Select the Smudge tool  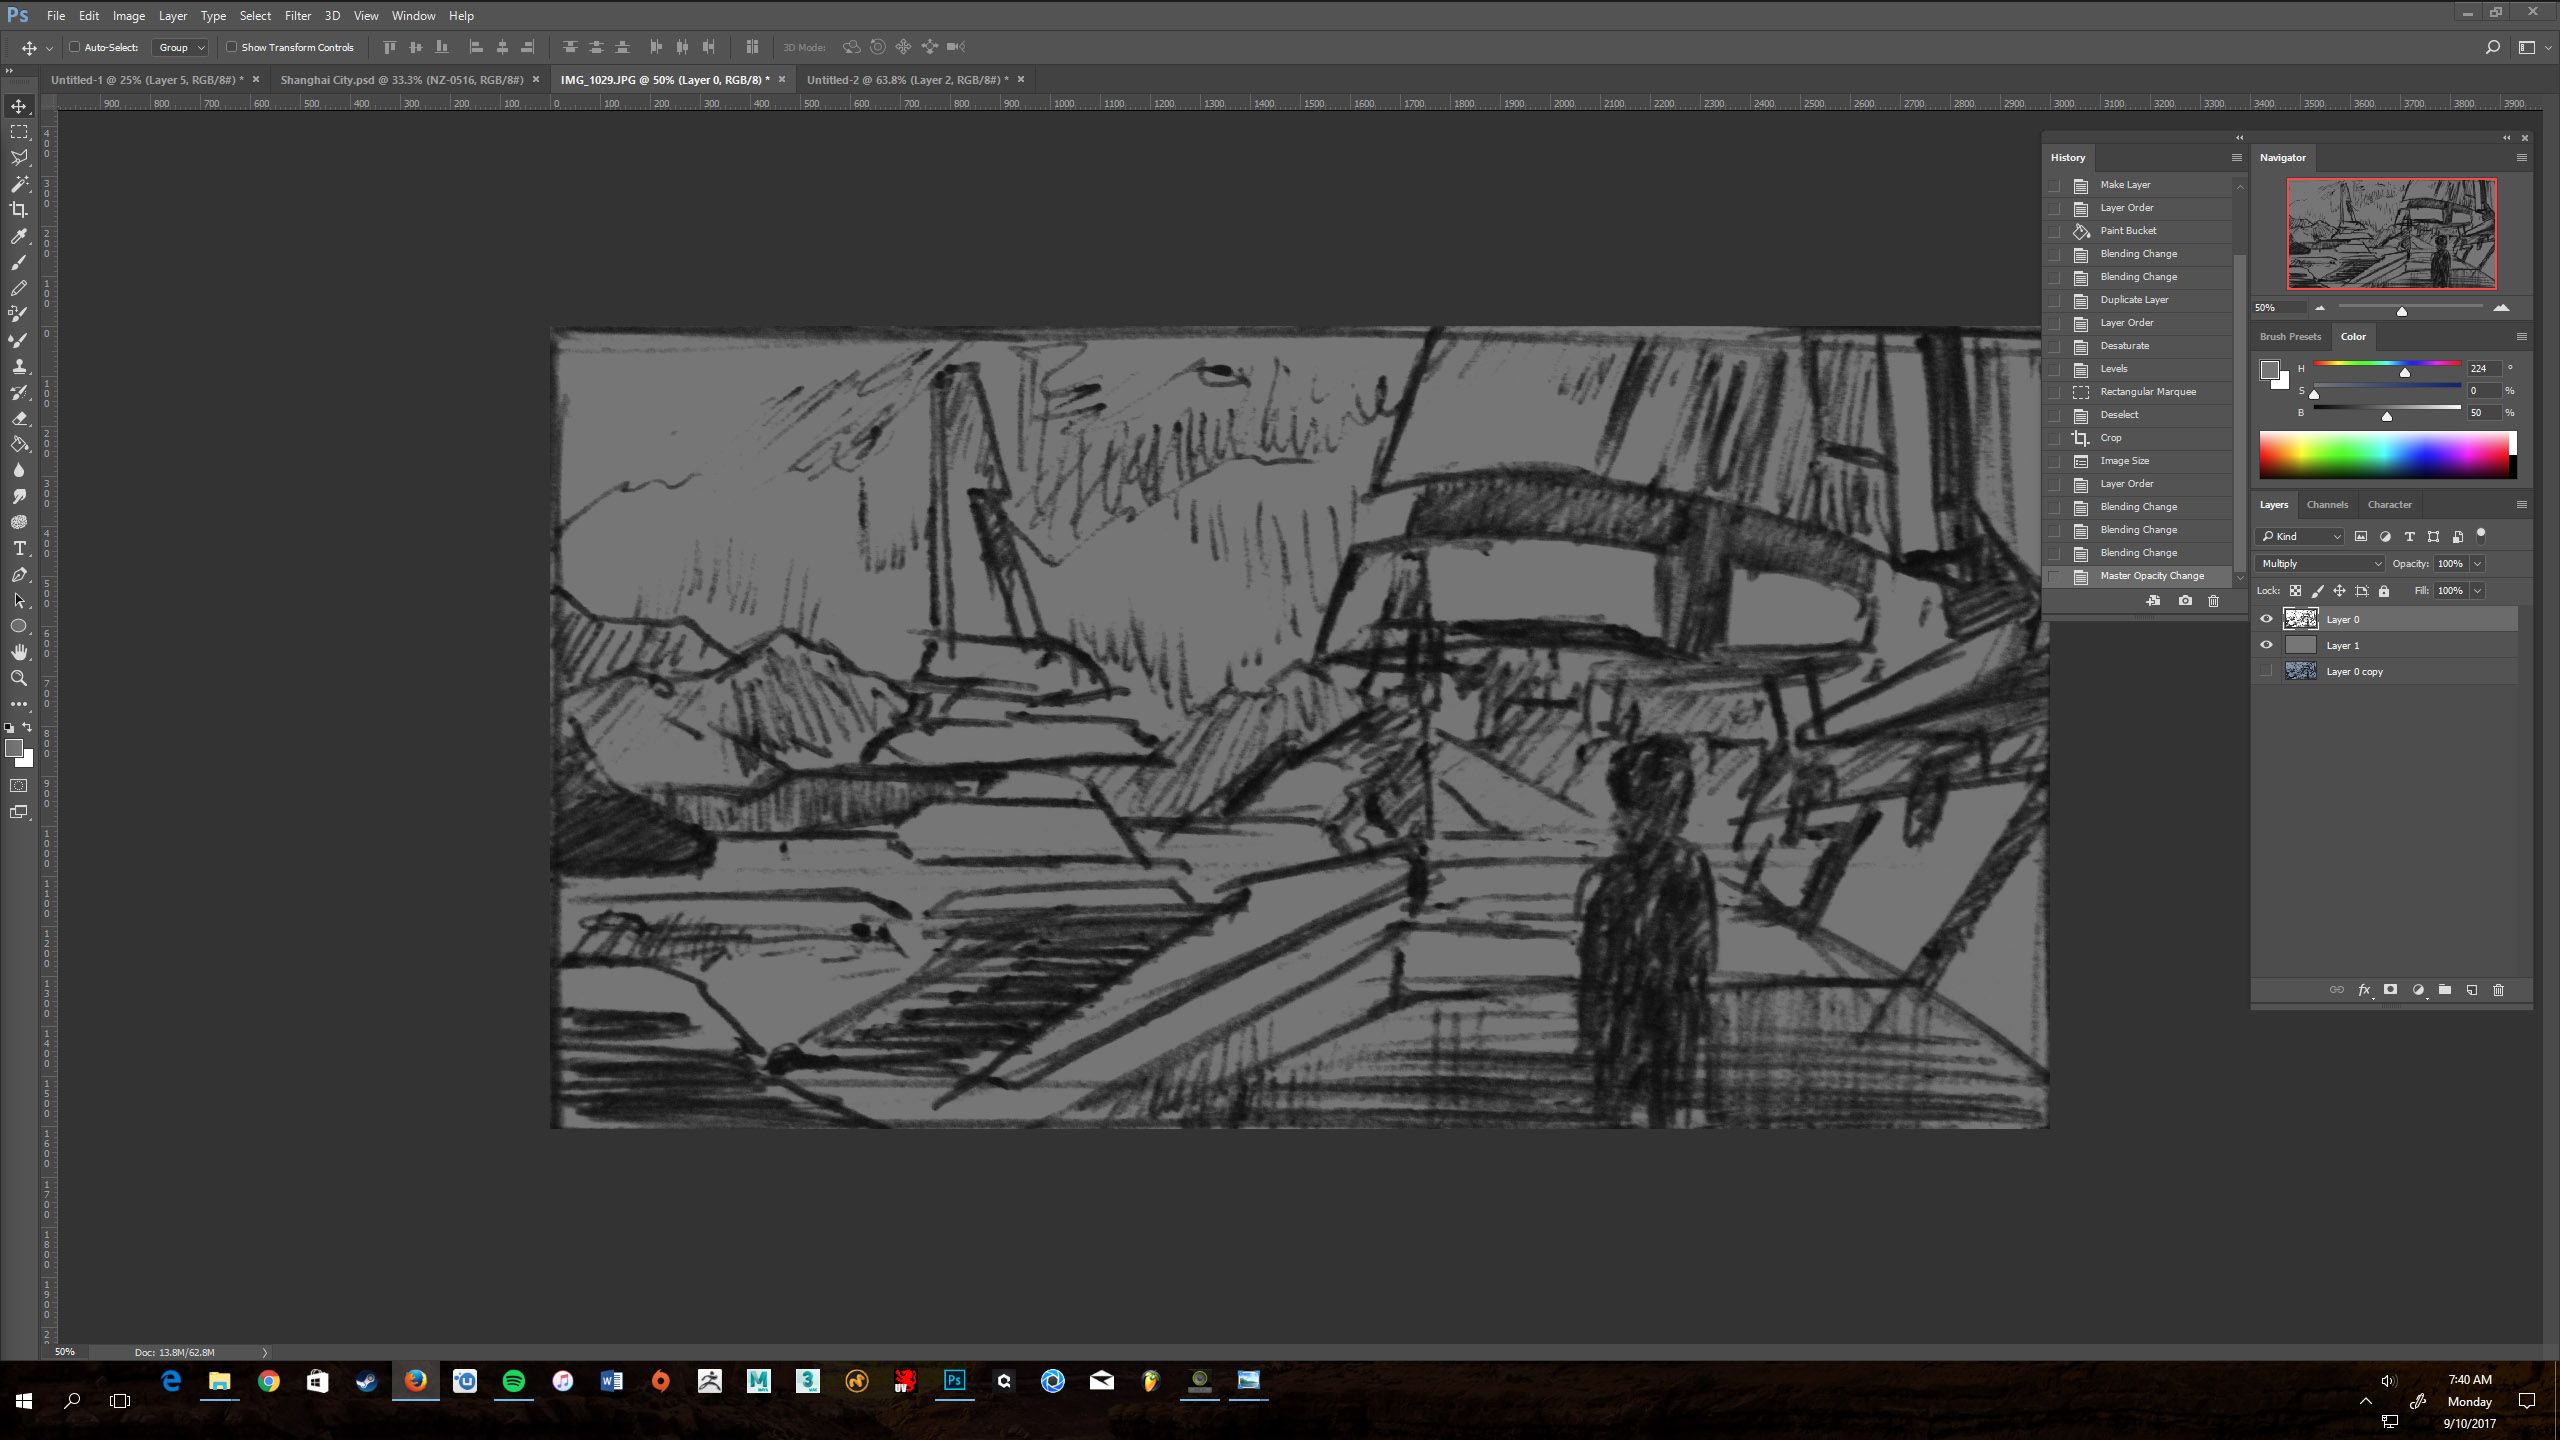pos(19,496)
